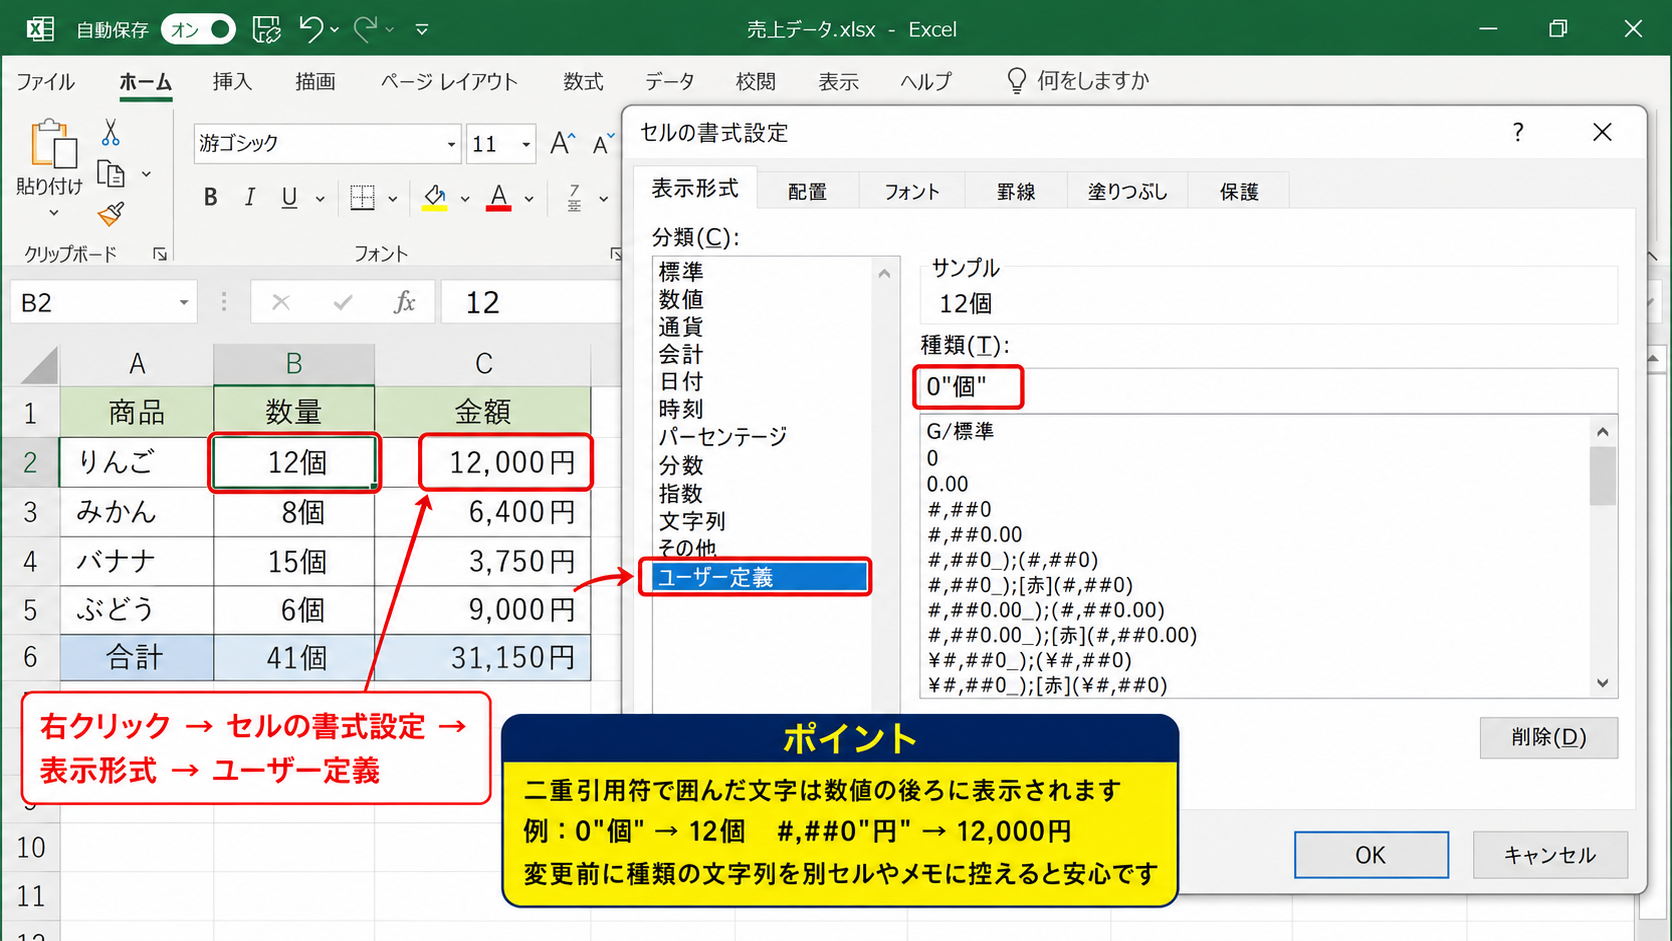
Task: Open the 配置 tab in format dialog
Action: click(807, 191)
